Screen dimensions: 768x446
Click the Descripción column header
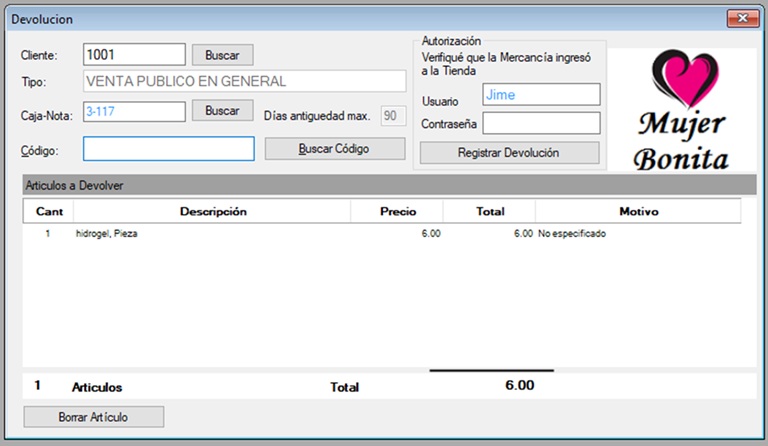(212, 211)
